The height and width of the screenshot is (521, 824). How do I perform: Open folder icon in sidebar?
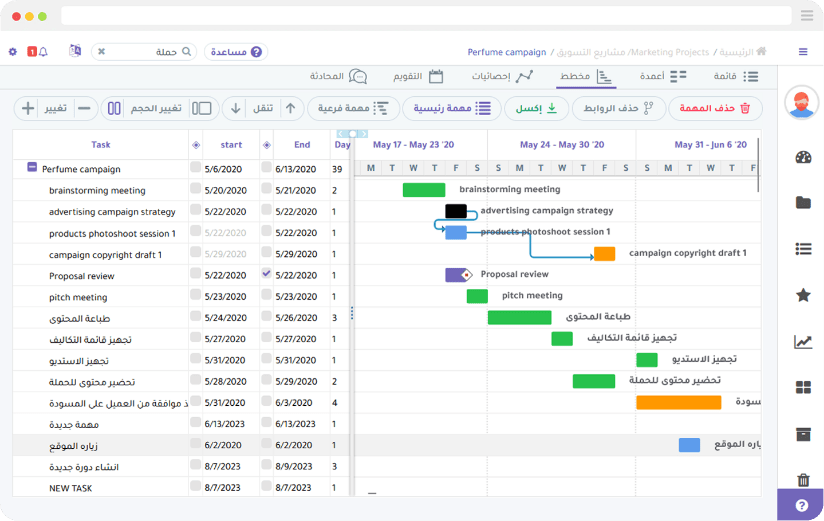(x=803, y=202)
